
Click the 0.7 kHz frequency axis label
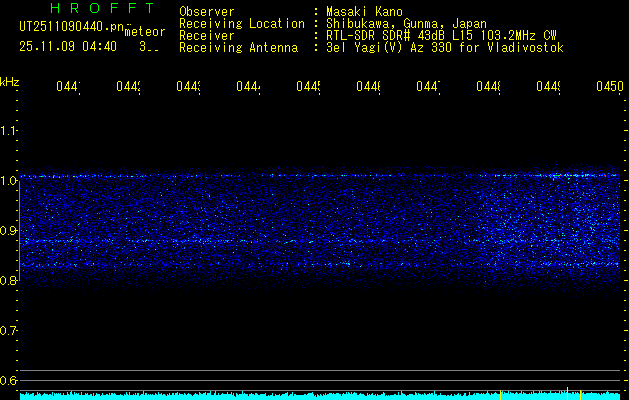coord(9,331)
